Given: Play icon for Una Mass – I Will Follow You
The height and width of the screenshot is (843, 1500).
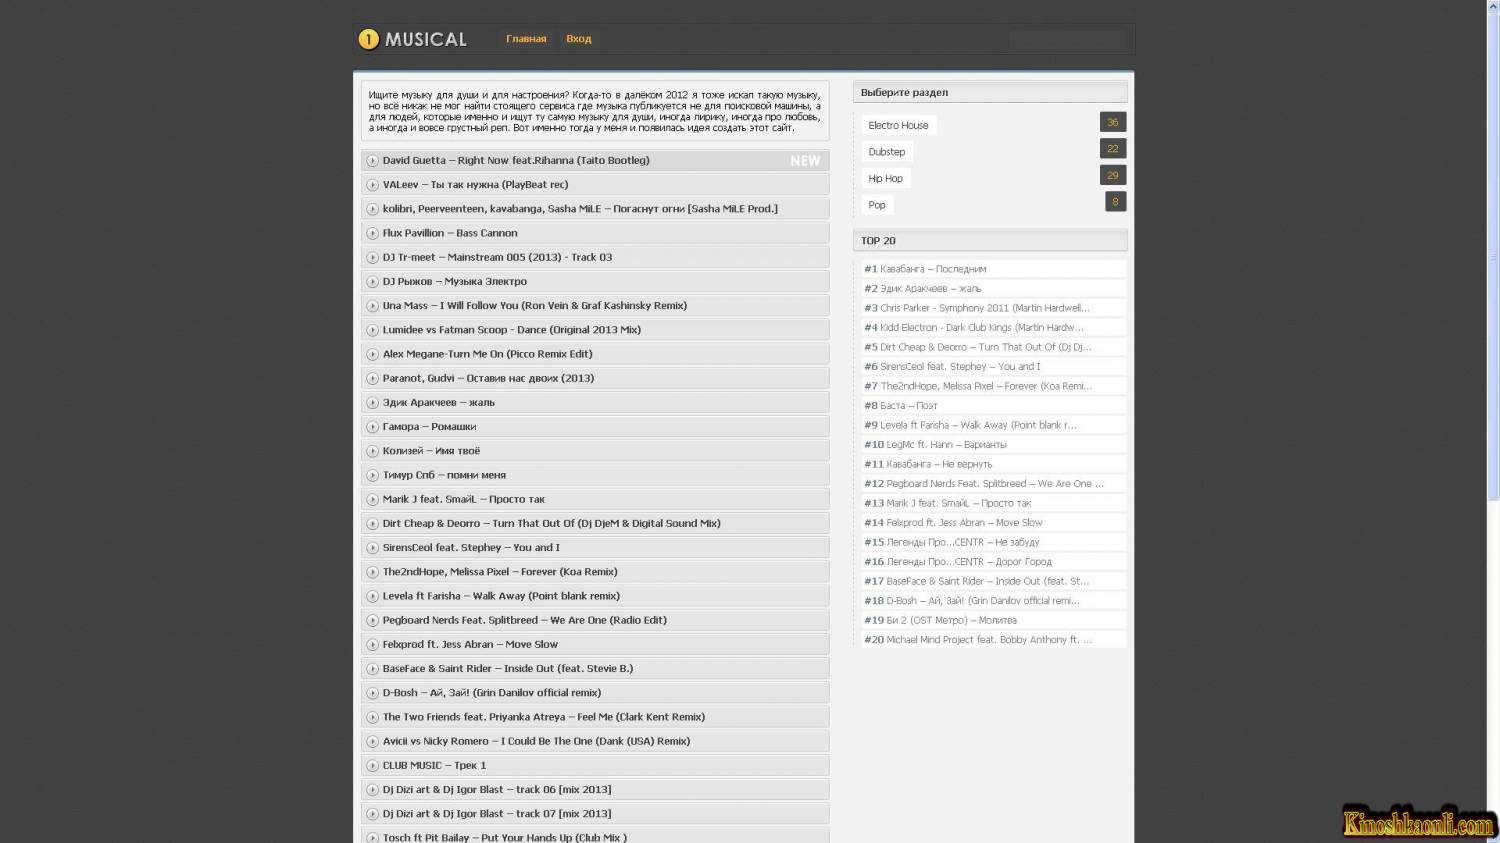Looking at the screenshot, I should pyautogui.click(x=372, y=306).
